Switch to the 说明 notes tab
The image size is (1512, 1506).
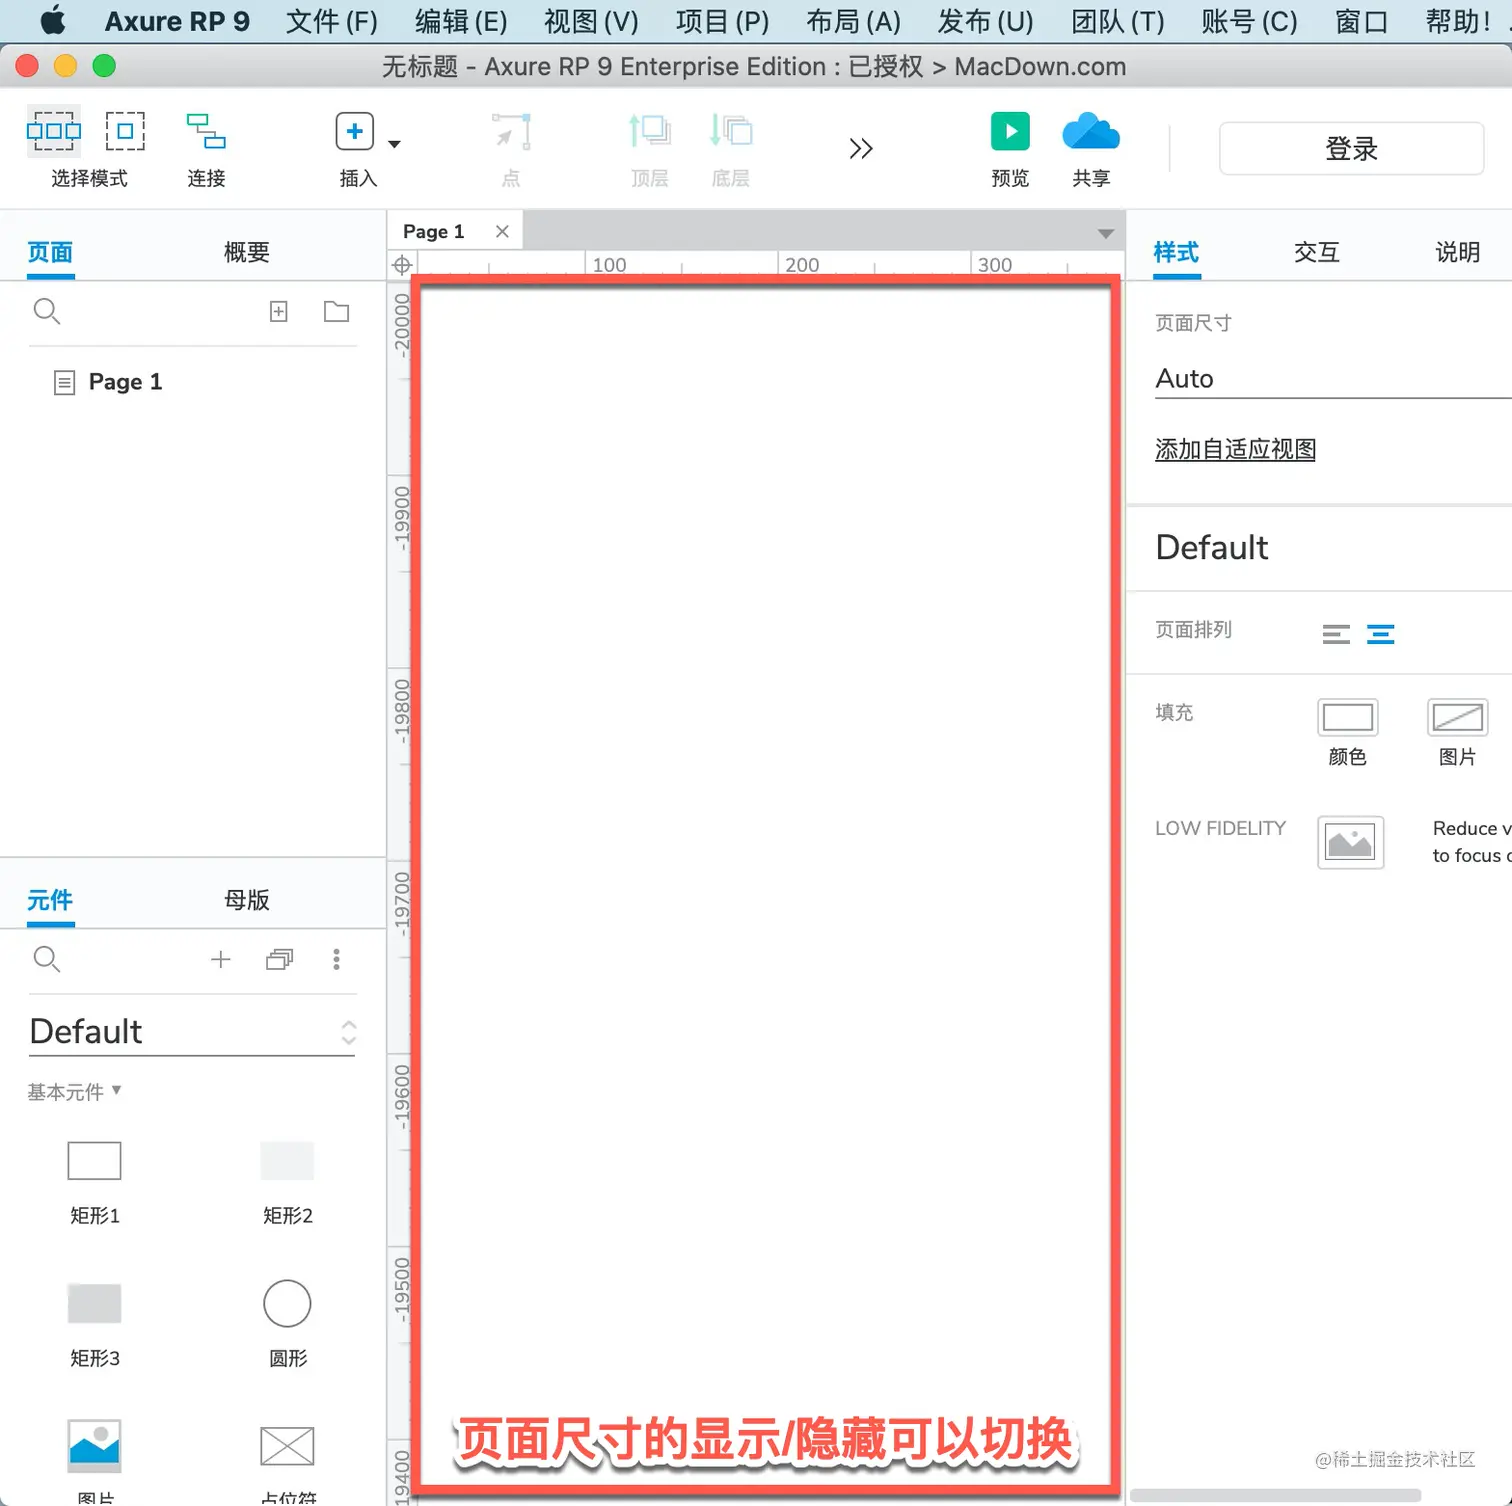[x=1457, y=252]
